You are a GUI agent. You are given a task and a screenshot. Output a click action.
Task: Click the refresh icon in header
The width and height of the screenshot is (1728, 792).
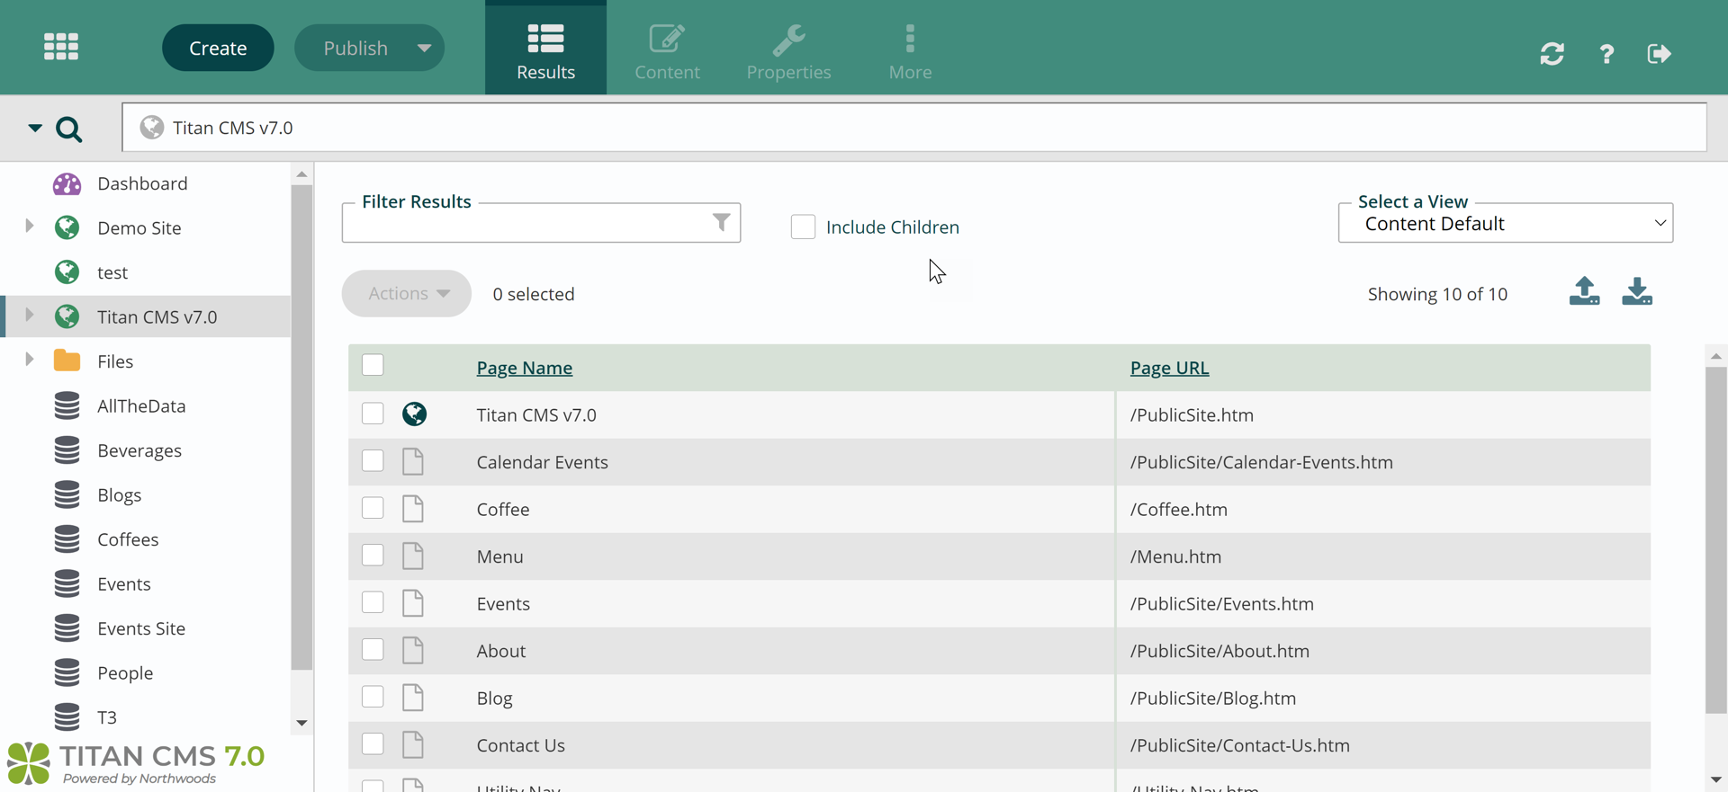(x=1552, y=53)
